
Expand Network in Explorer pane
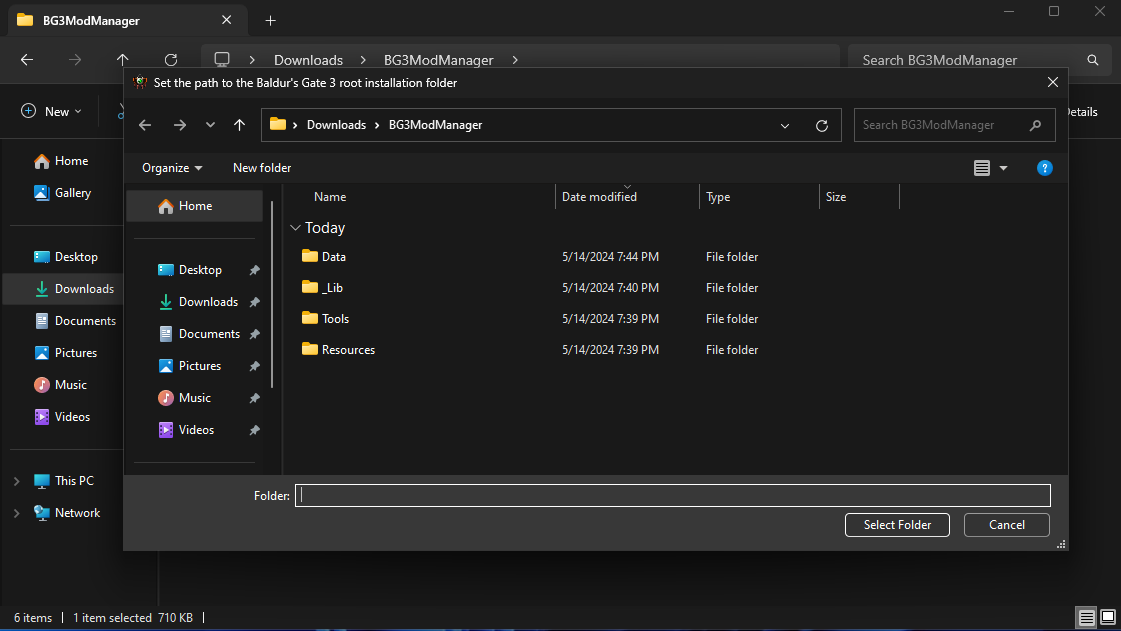pos(16,513)
